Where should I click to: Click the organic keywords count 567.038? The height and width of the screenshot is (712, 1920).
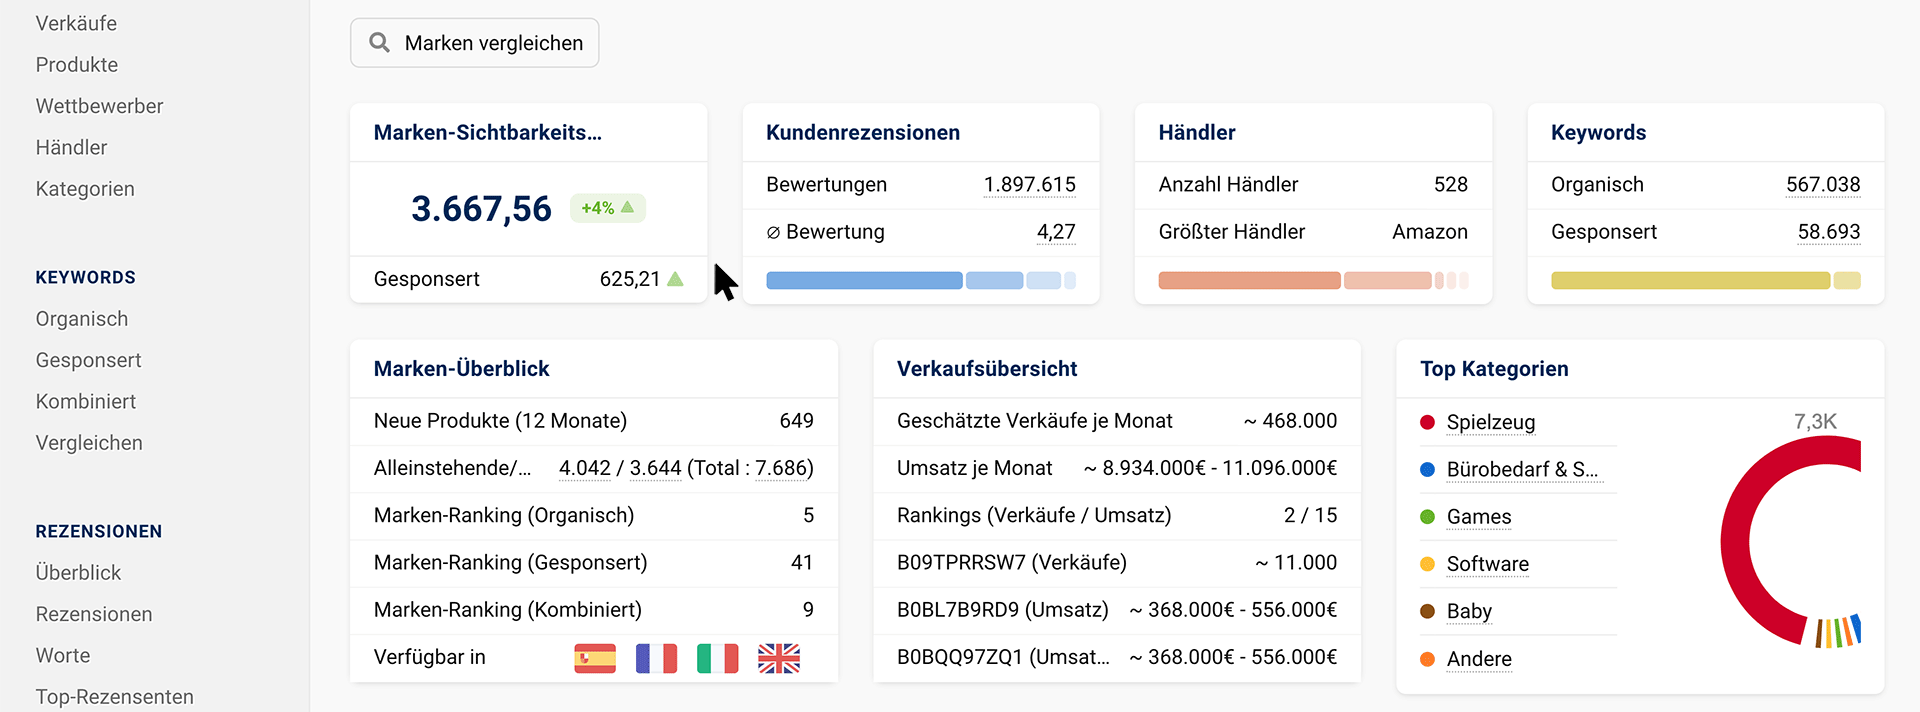coord(1822,185)
